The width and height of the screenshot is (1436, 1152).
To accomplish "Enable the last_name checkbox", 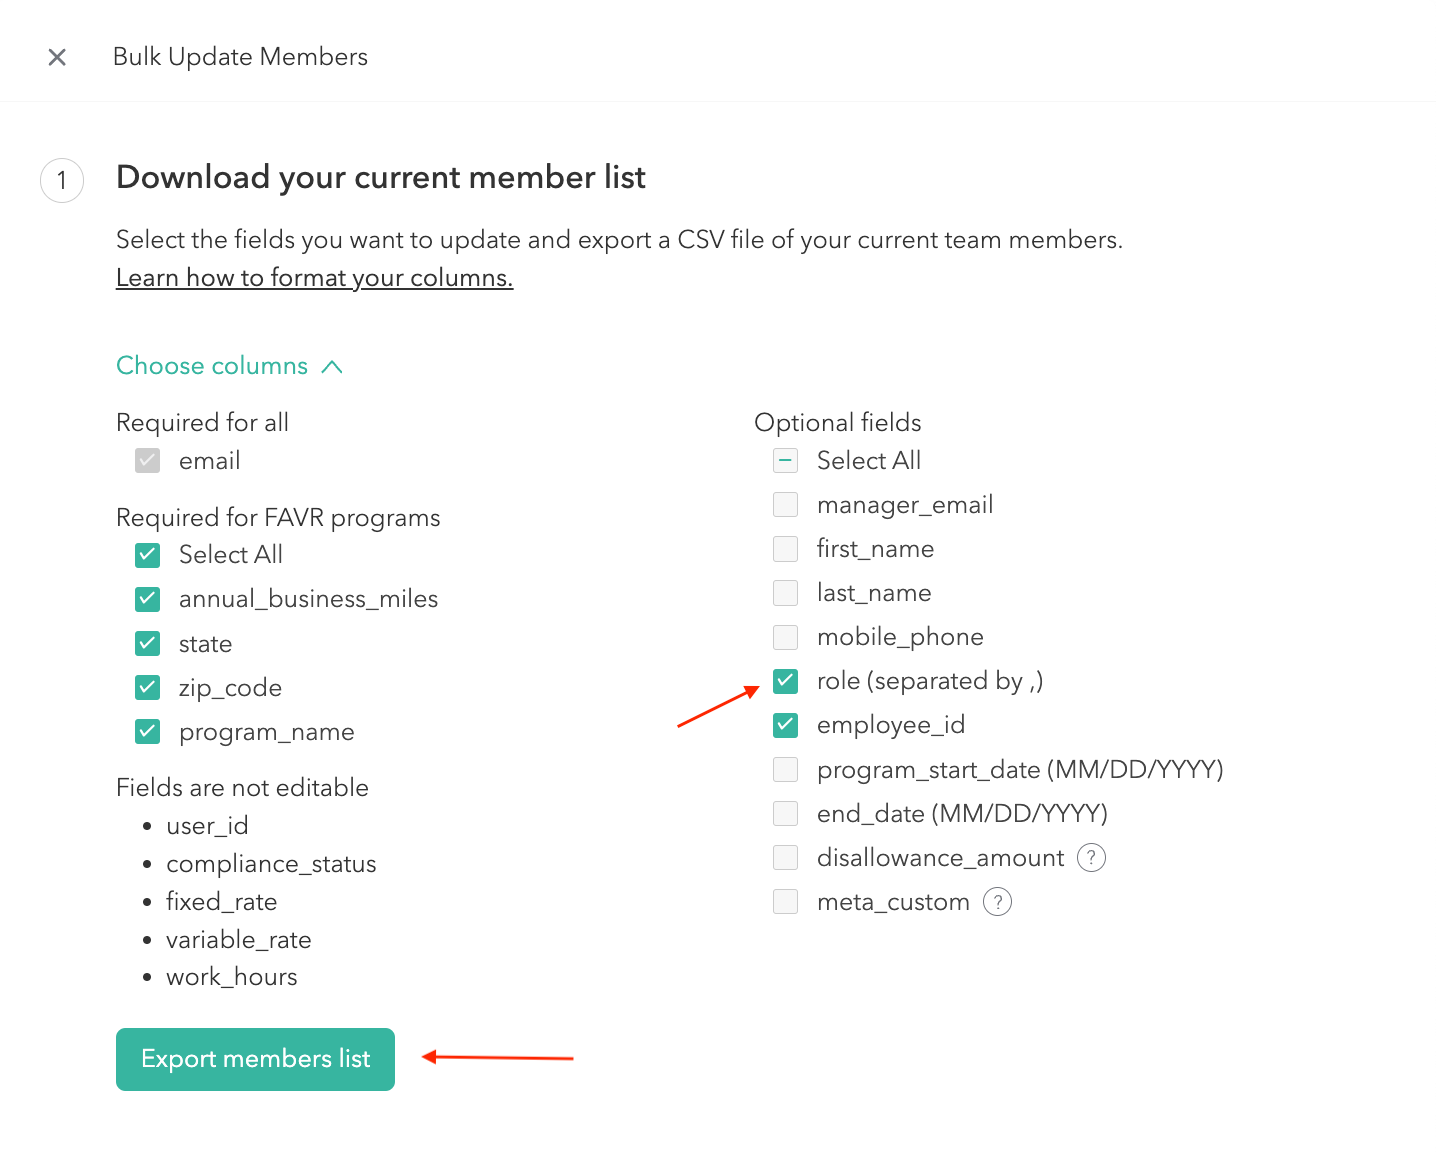I will click(x=786, y=593).
